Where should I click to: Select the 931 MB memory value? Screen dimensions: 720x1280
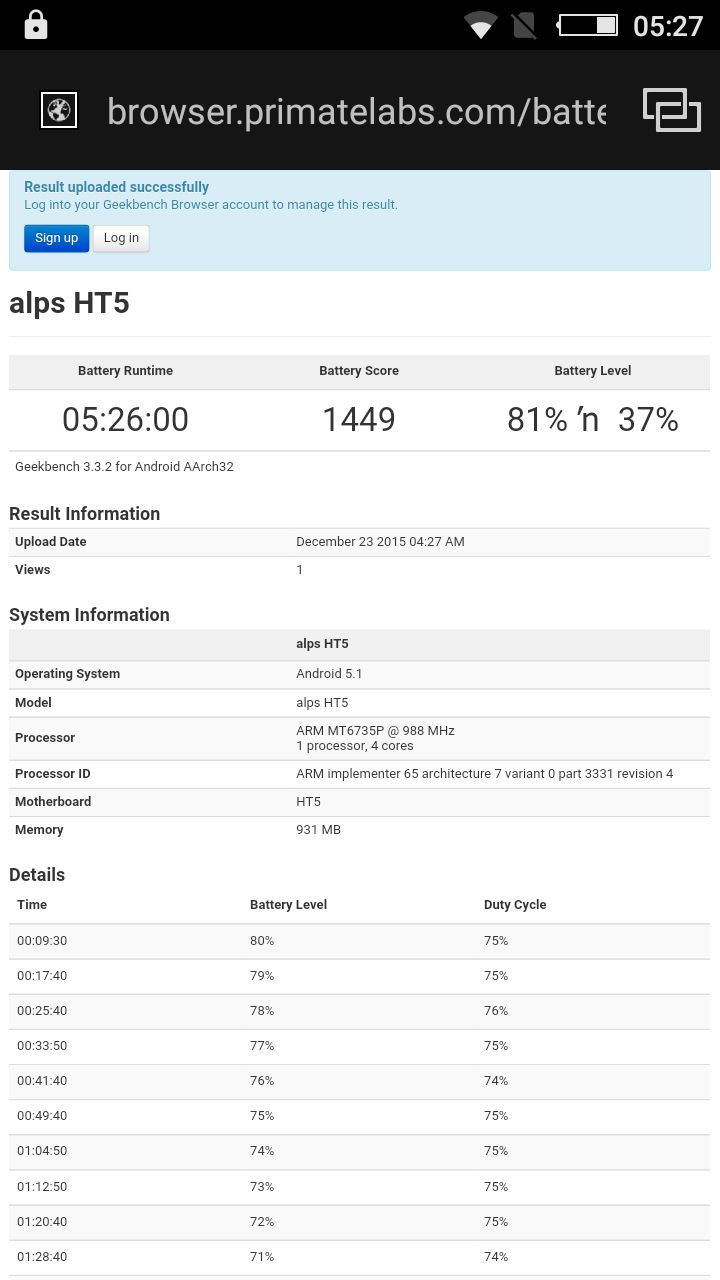pos(318,830)
